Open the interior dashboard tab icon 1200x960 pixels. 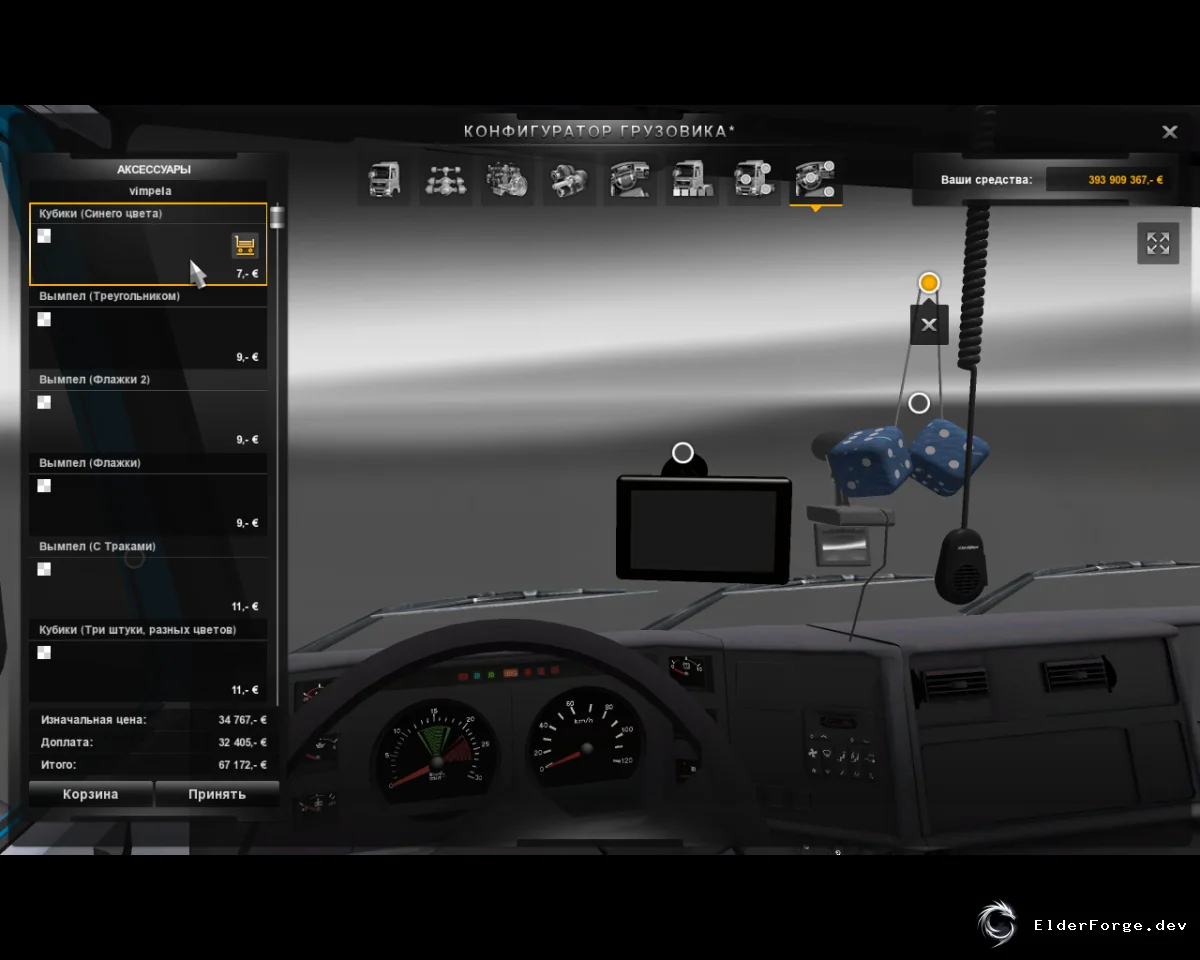click(630, 181)
